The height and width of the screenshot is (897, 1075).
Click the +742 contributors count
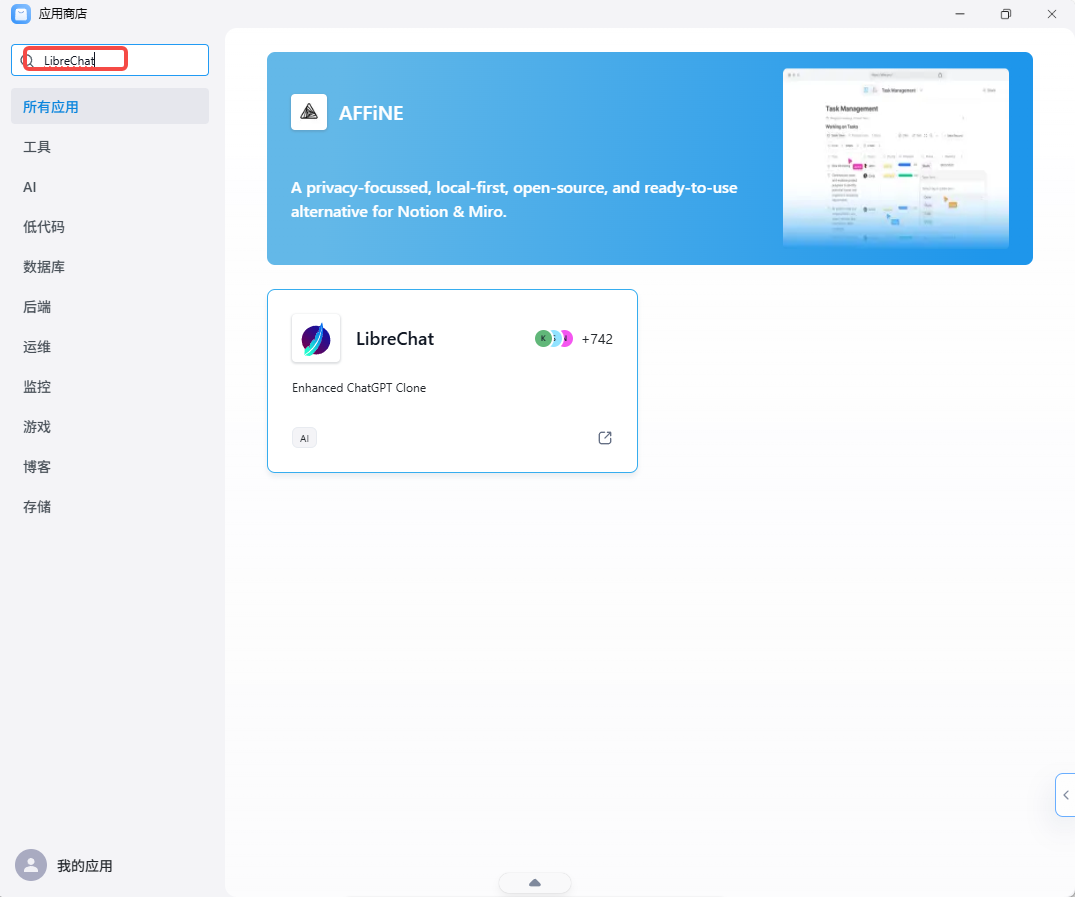coord(597,339)
